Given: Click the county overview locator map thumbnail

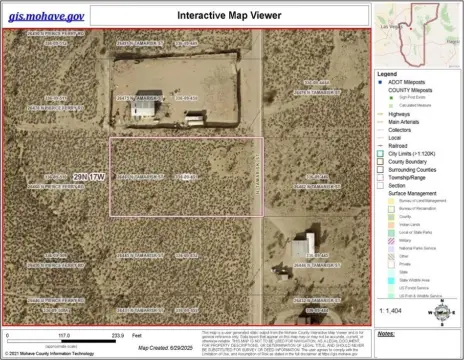Looking at the screenshot, I should (x=417, y=35).
